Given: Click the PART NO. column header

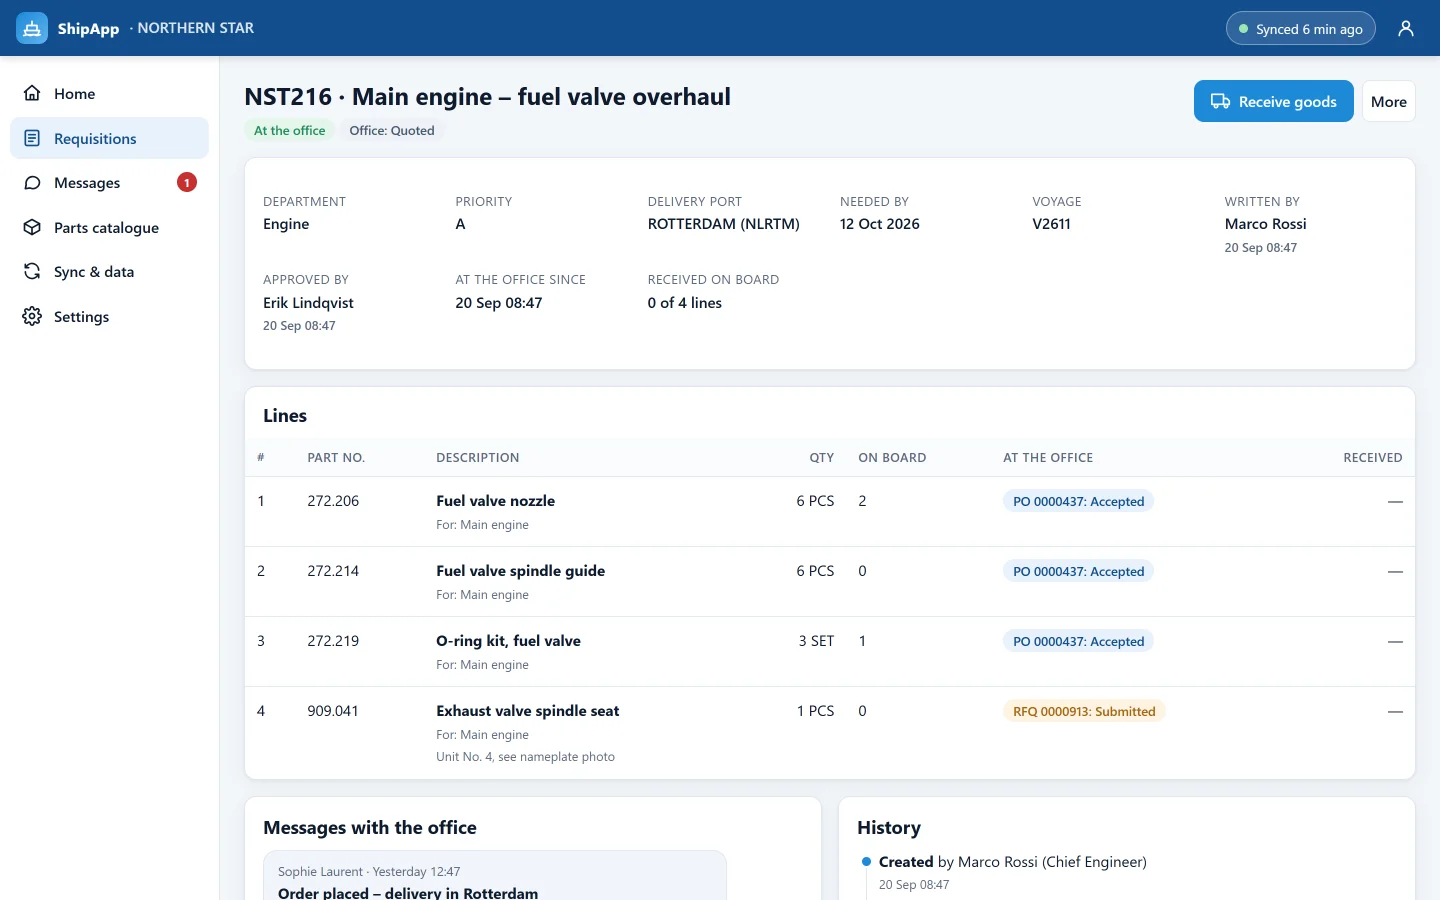Looking at the screenshot, I should click(x=336, y=457).
